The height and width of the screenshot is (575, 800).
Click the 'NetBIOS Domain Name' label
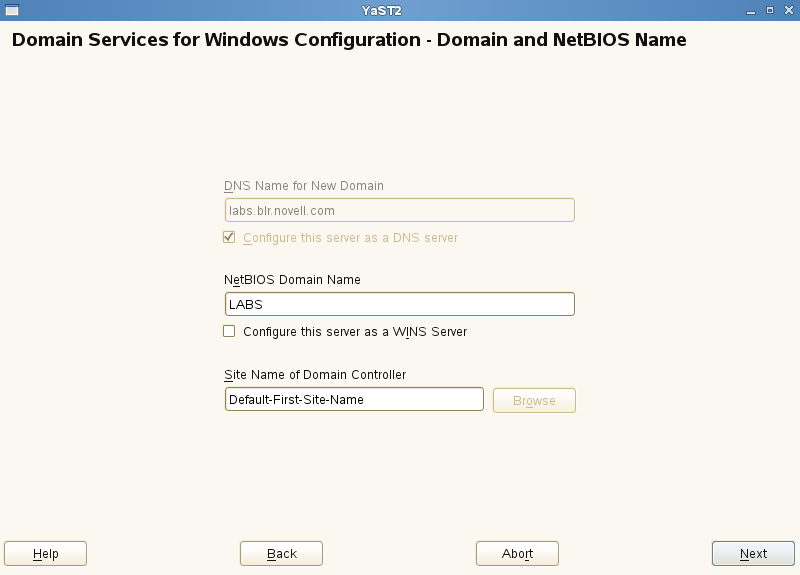(x=292, y=280)
